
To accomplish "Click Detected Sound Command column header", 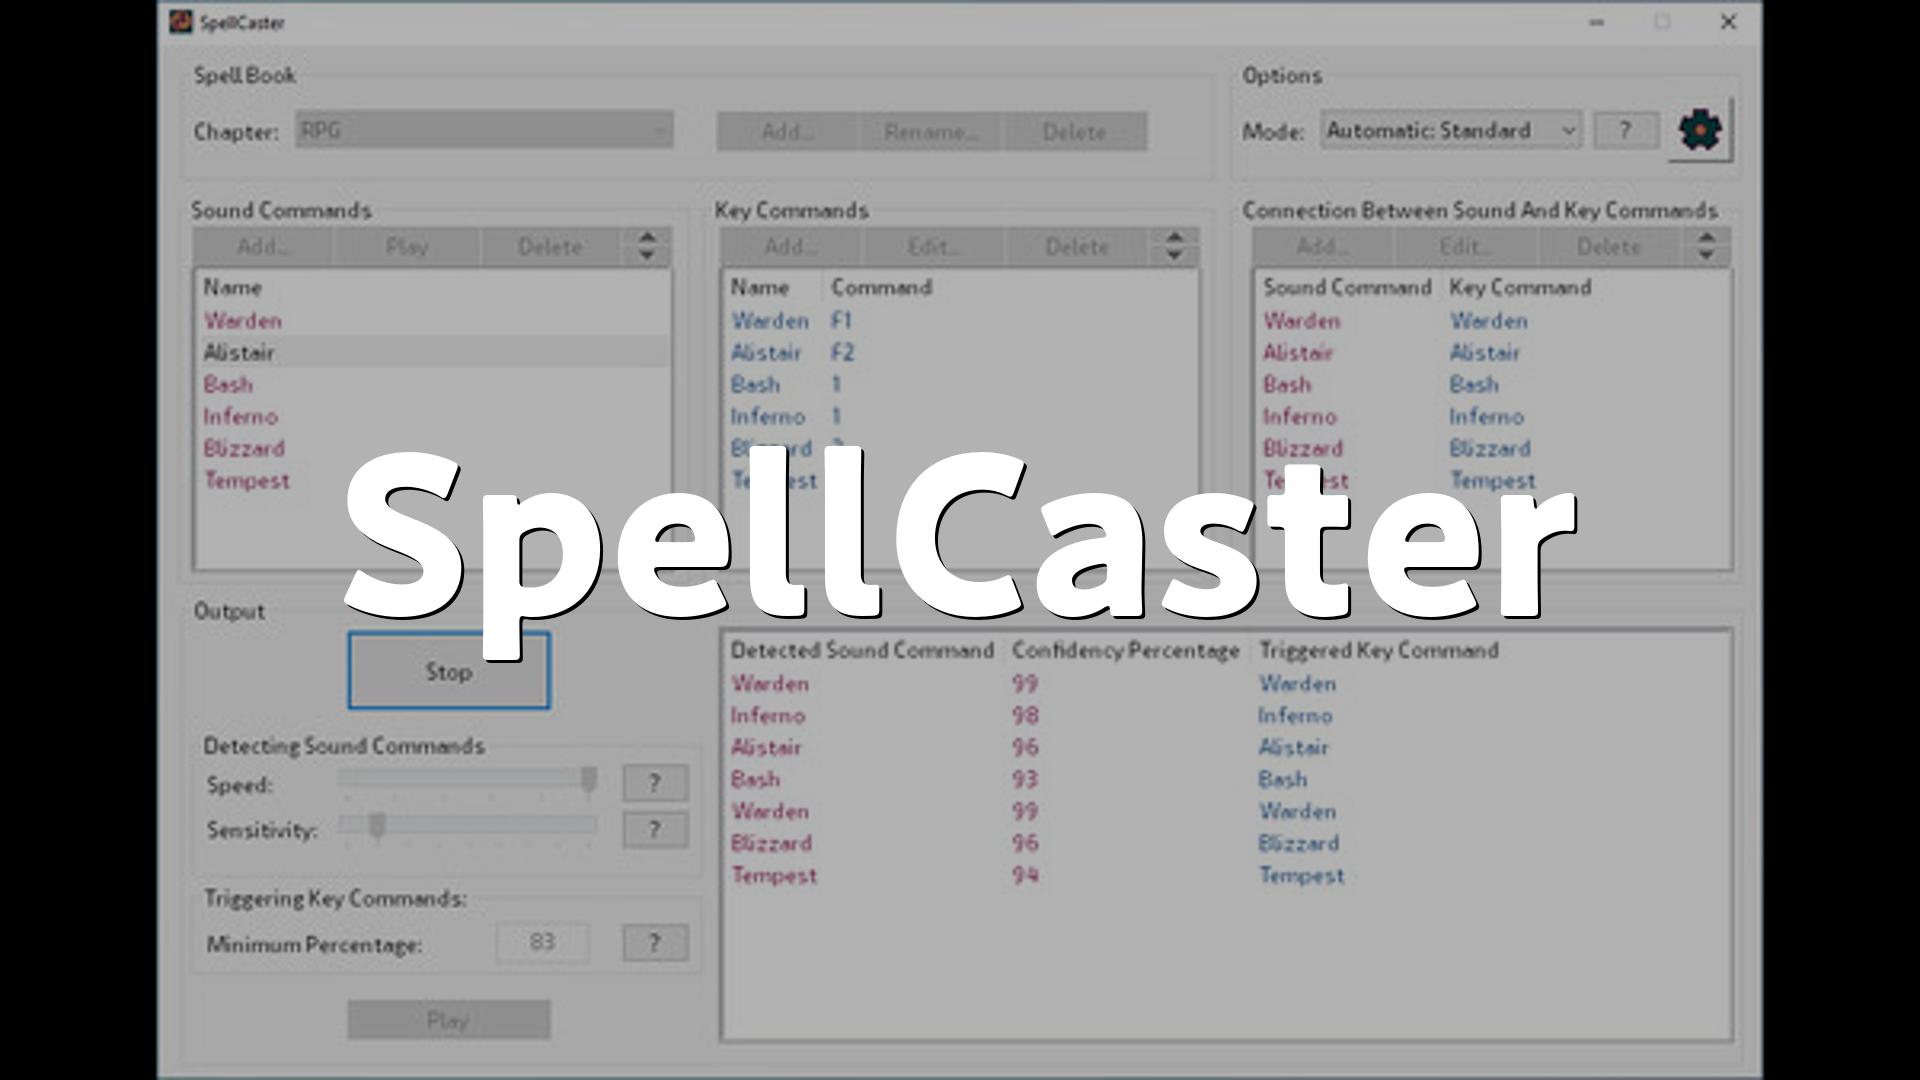I will [x=862, y=651].
